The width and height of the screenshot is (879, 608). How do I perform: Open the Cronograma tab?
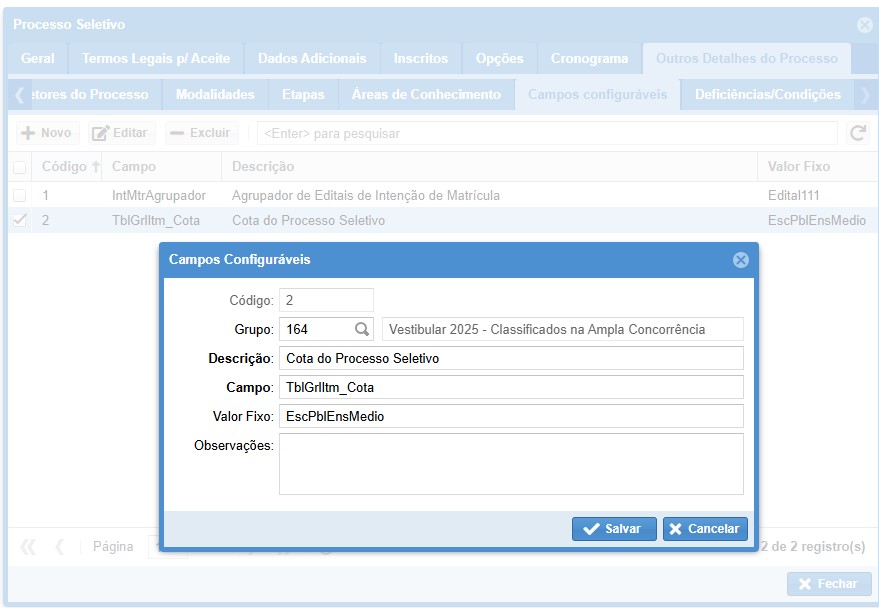pos(589,59)
